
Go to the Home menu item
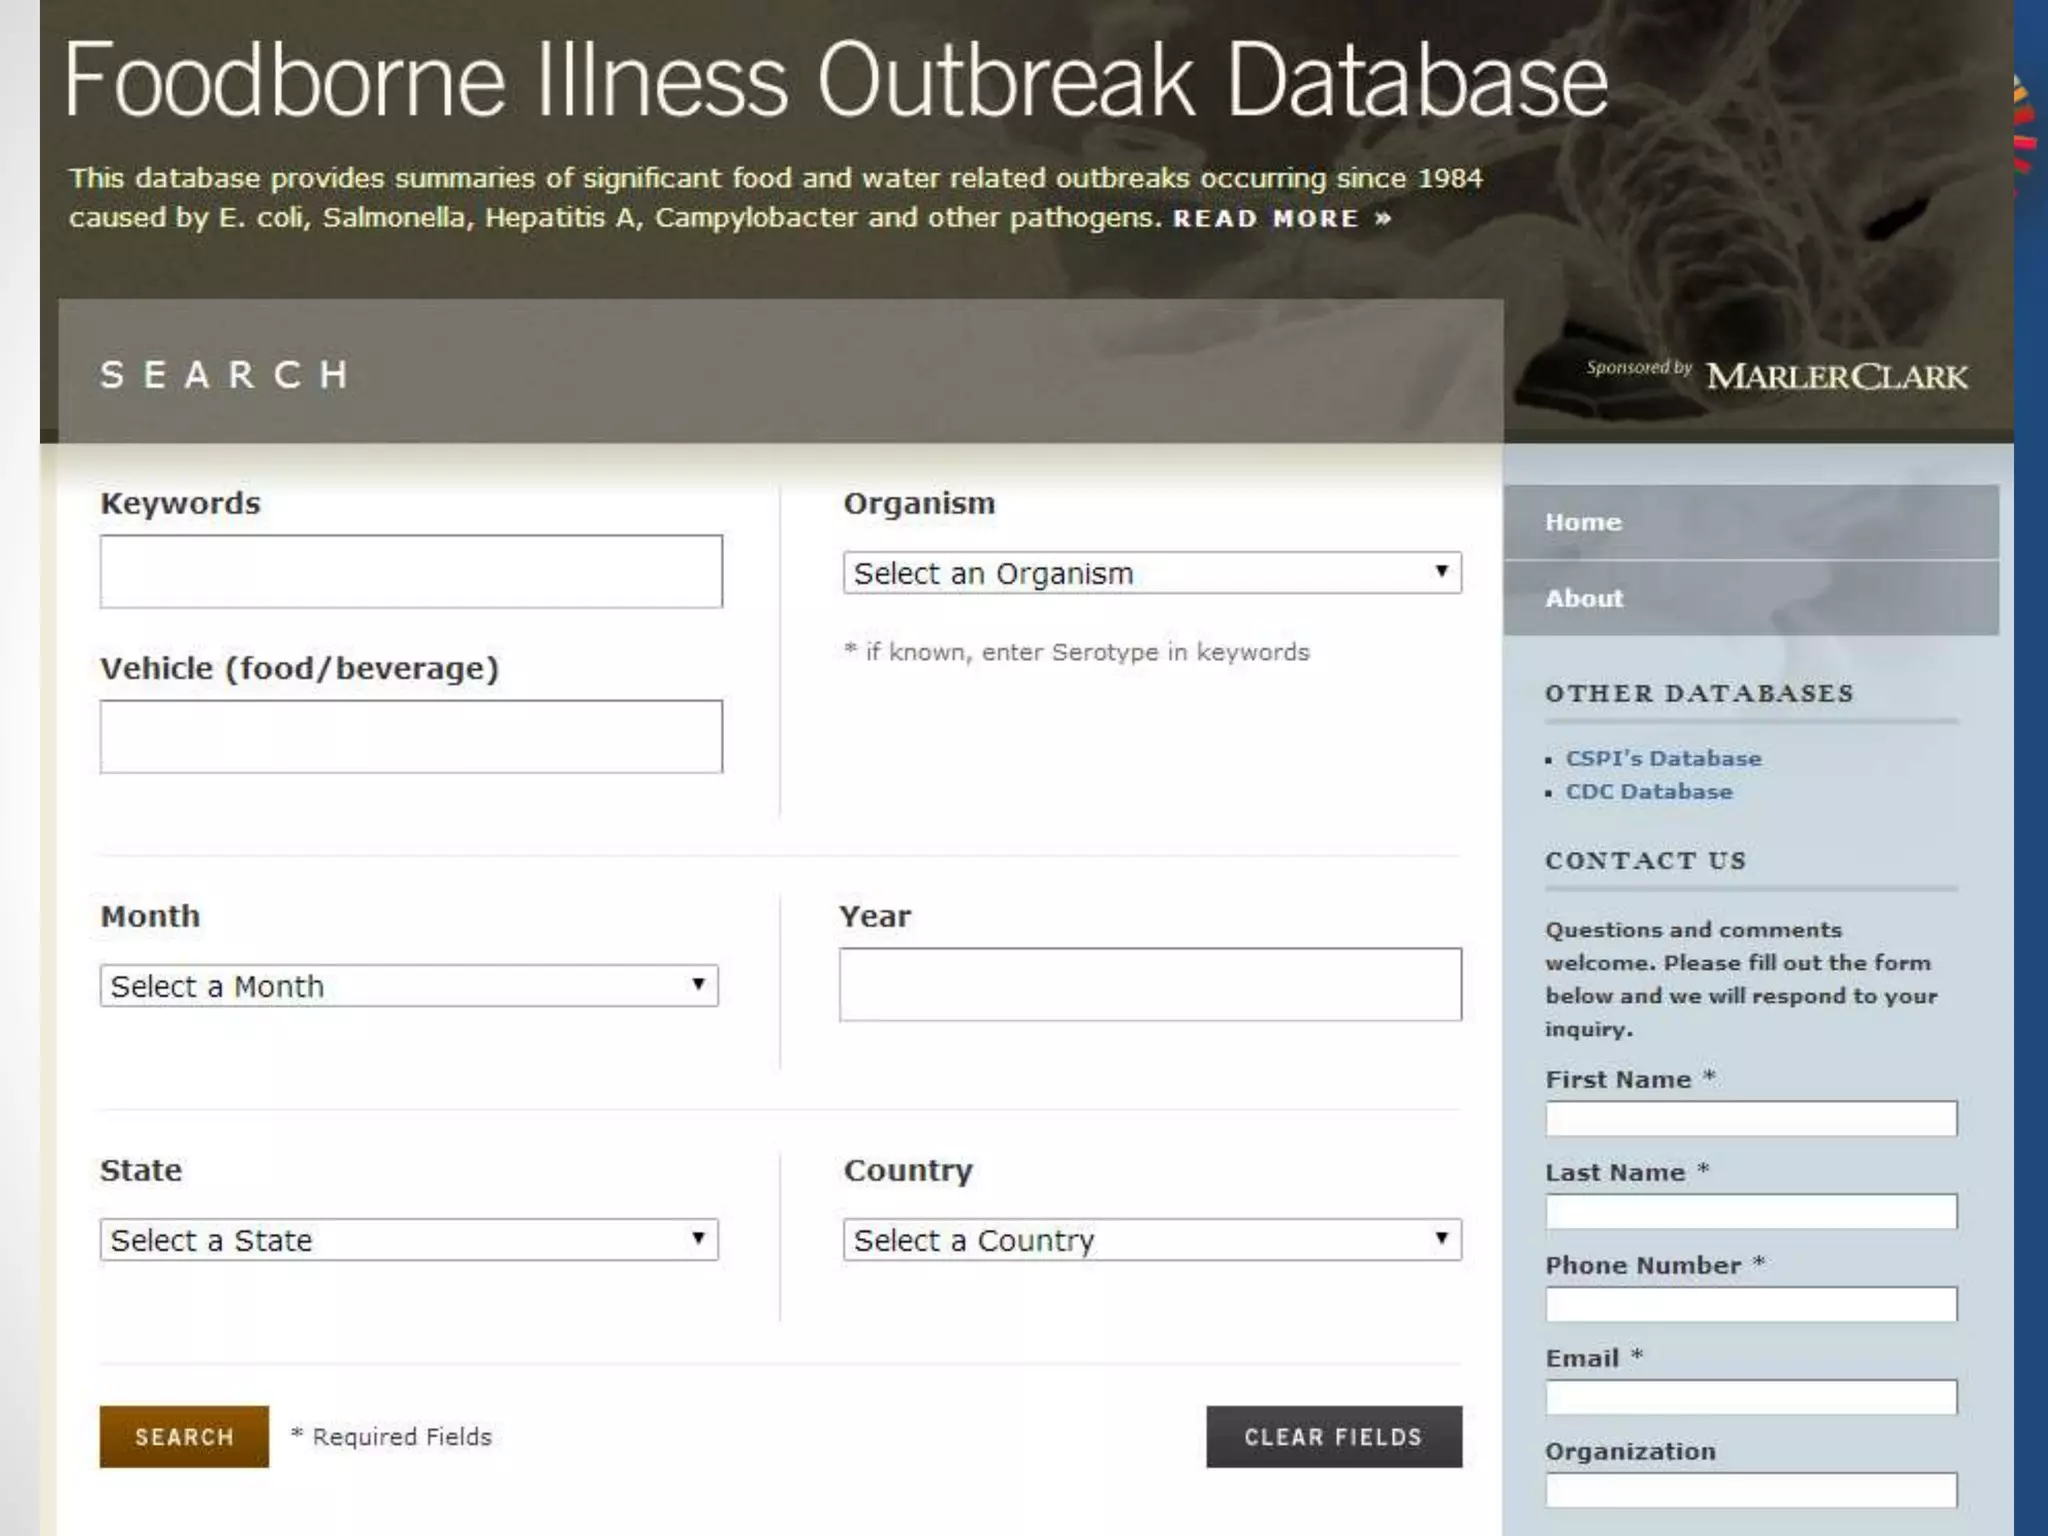coord(1750,522)
